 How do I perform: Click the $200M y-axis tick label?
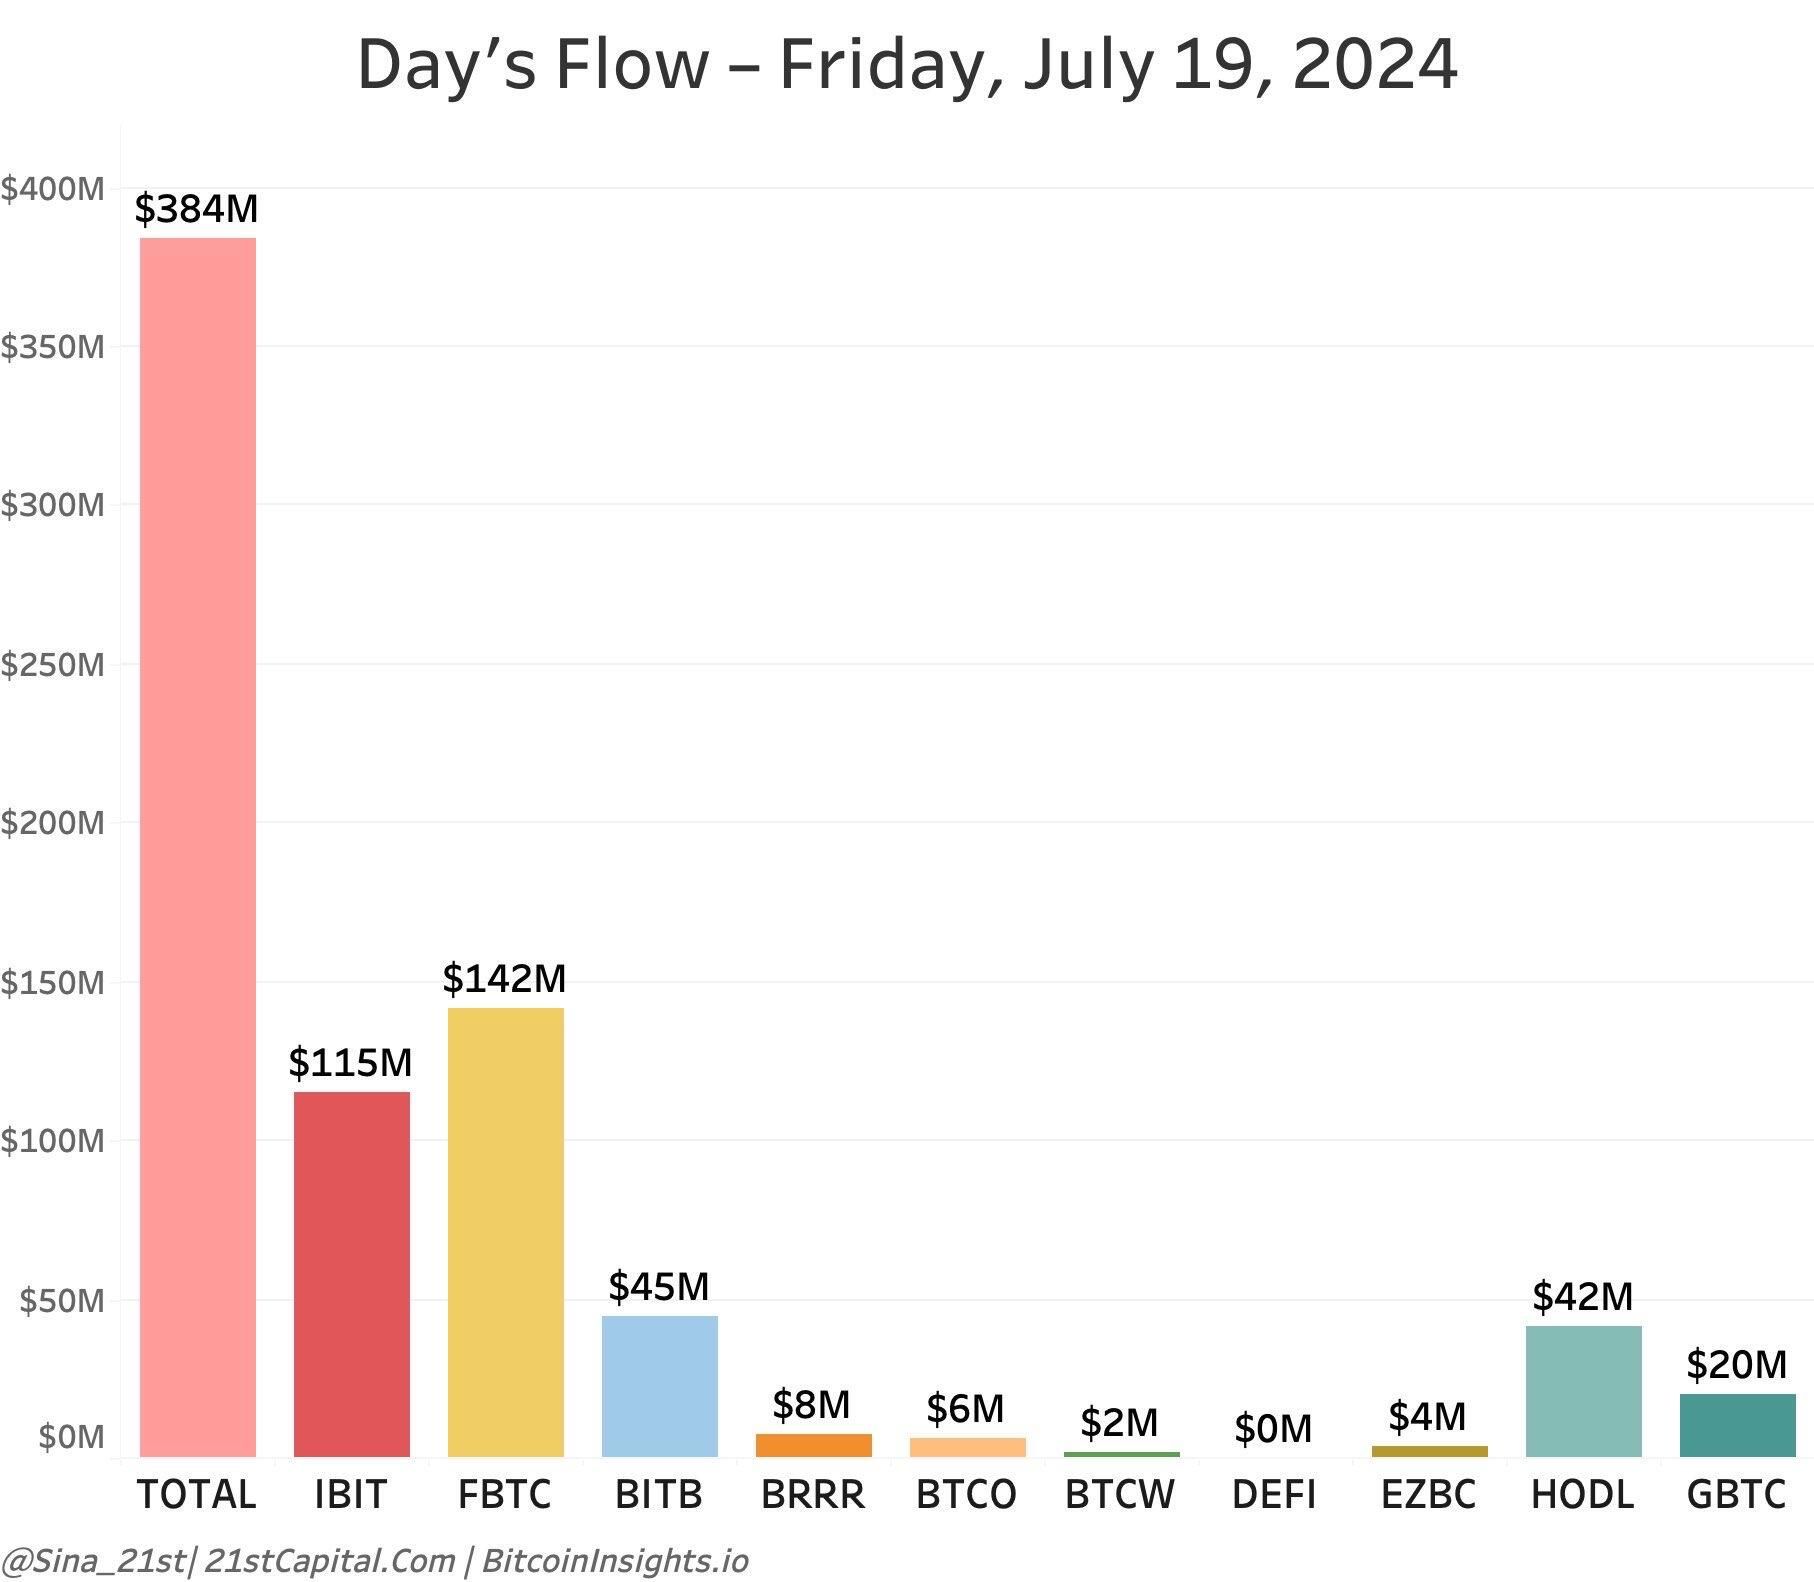click(x=52, y=823)
